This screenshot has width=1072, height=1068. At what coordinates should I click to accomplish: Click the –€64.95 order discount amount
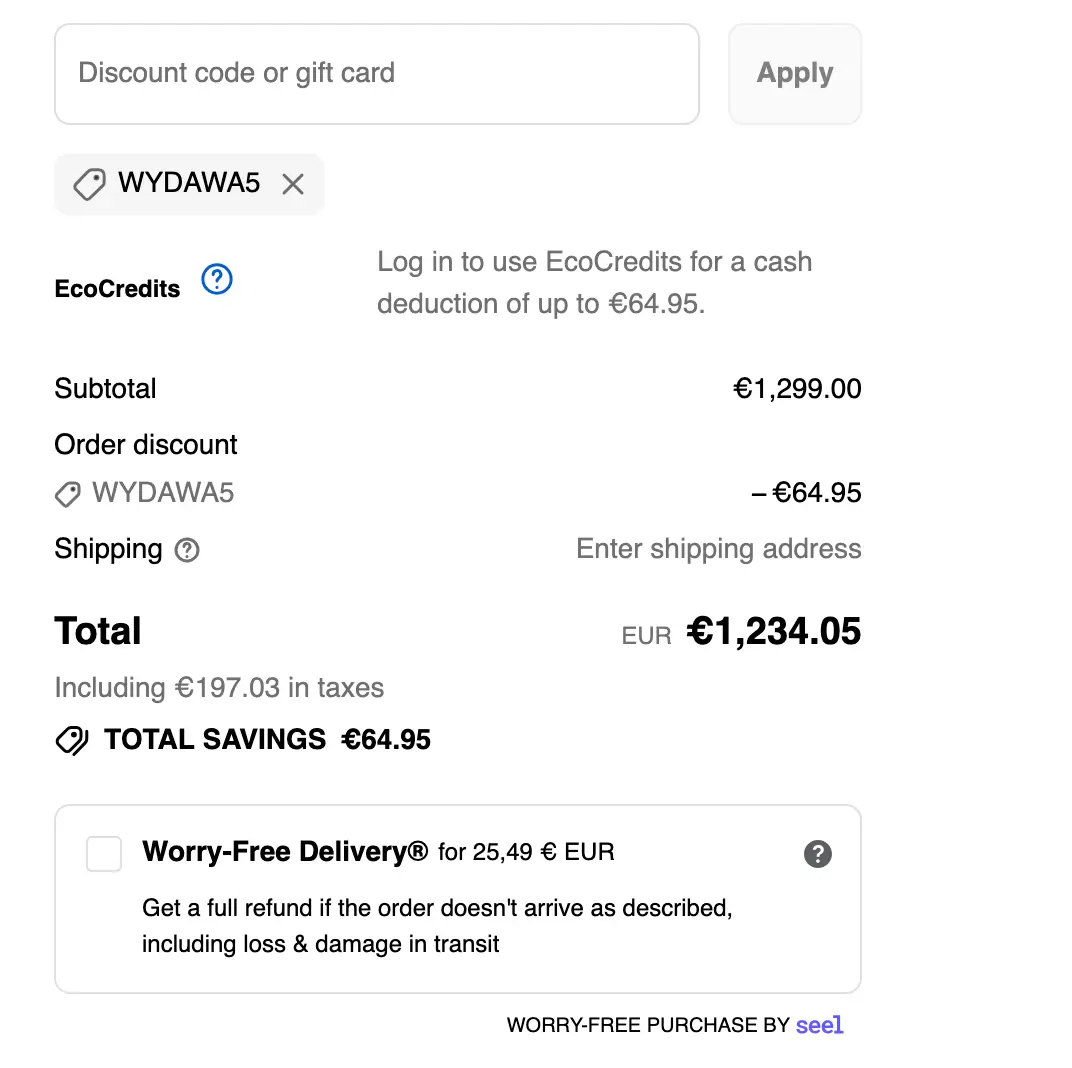point(806,493)
